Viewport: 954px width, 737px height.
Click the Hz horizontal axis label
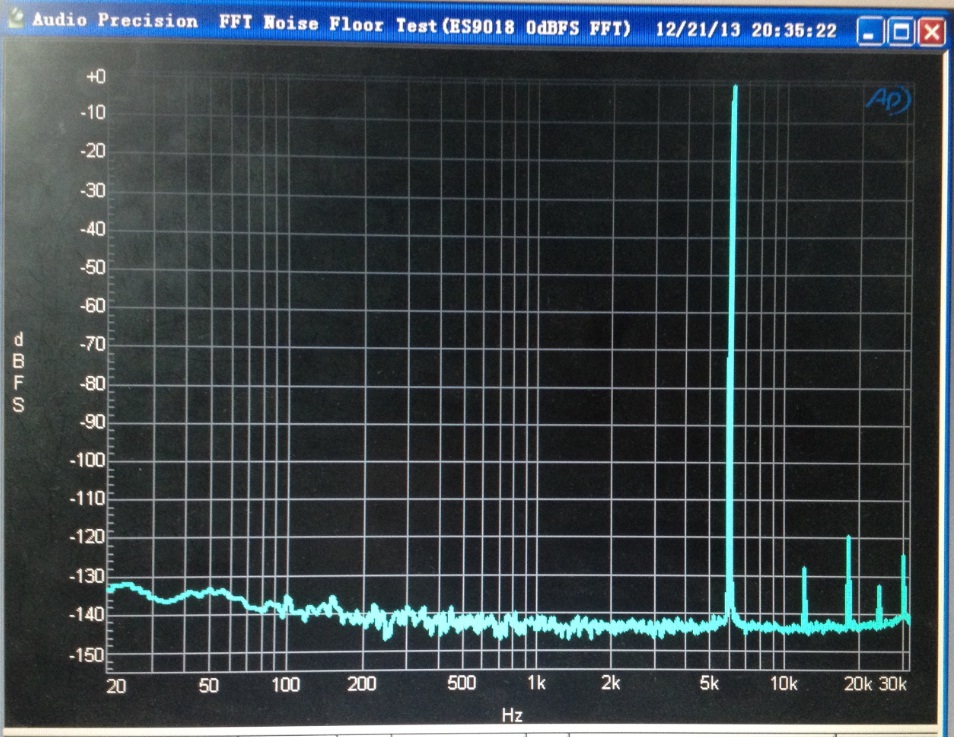pyautogui.click(x=512, y=715)
